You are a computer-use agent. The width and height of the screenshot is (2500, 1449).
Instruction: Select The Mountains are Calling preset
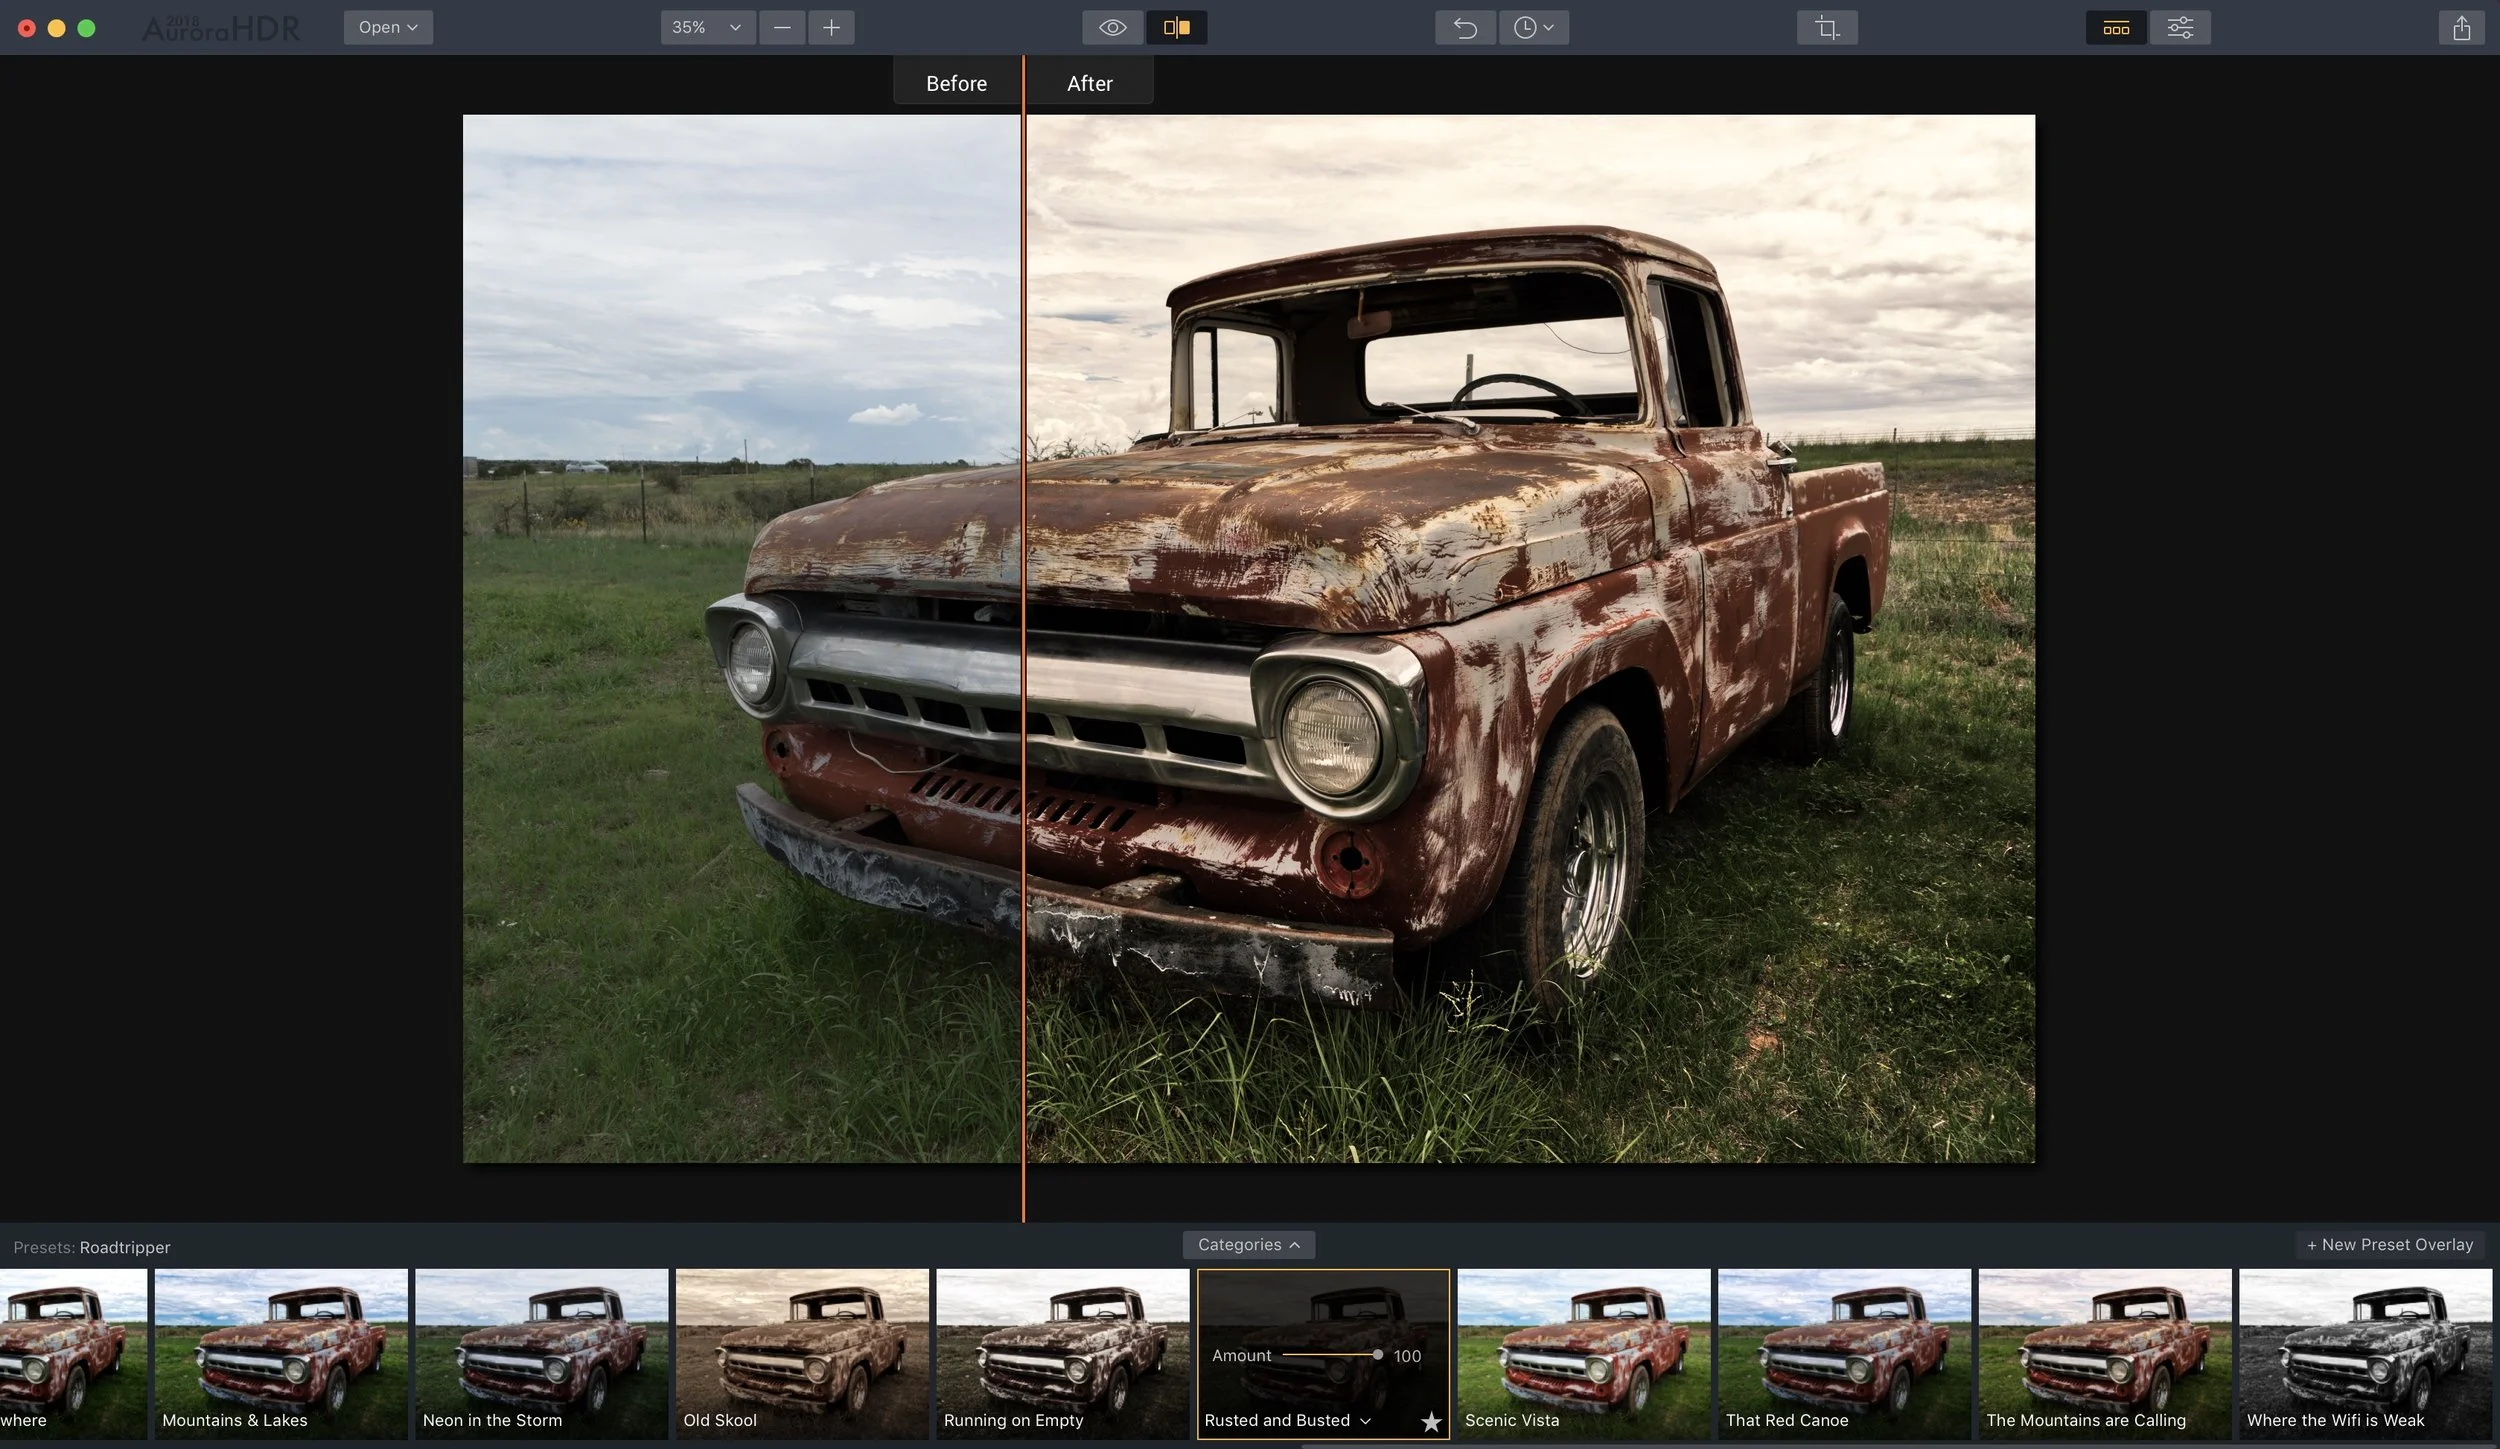point(2105,1354)
